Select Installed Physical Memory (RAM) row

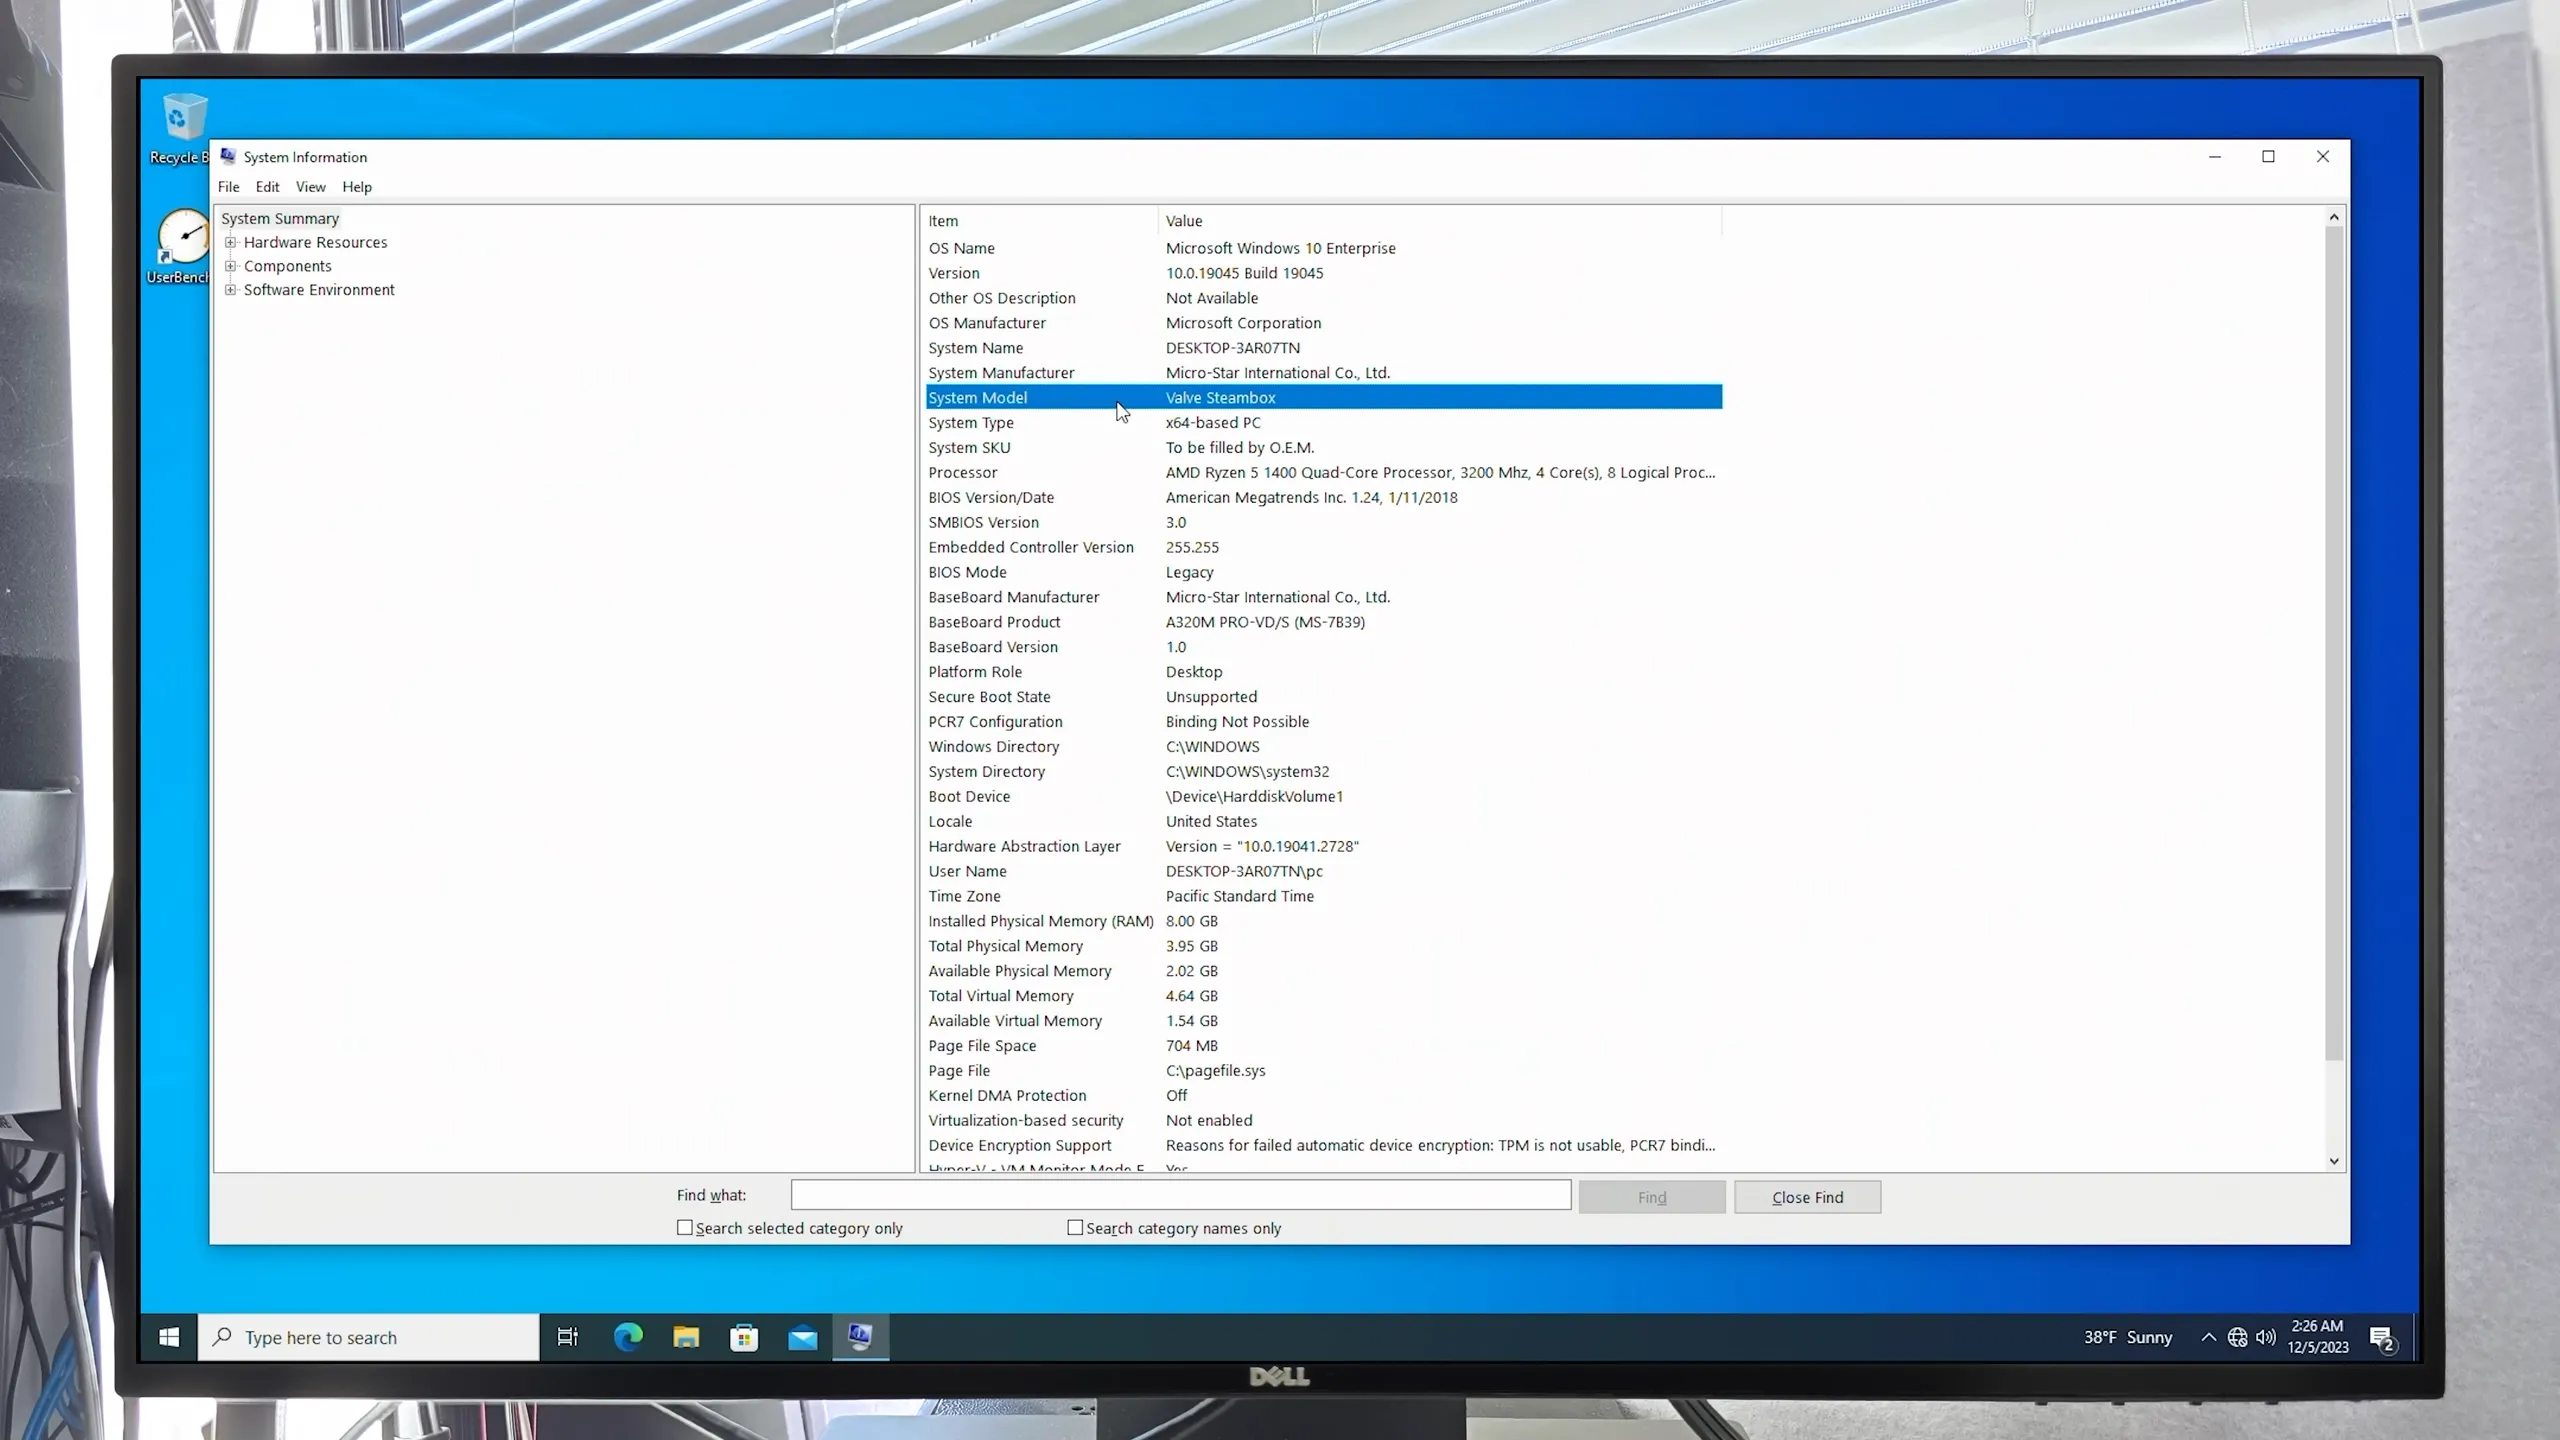[1324, 921]
